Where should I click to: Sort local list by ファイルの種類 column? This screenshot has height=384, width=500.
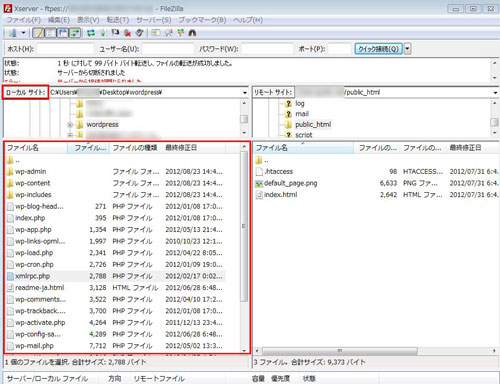(x=135, y=148)
